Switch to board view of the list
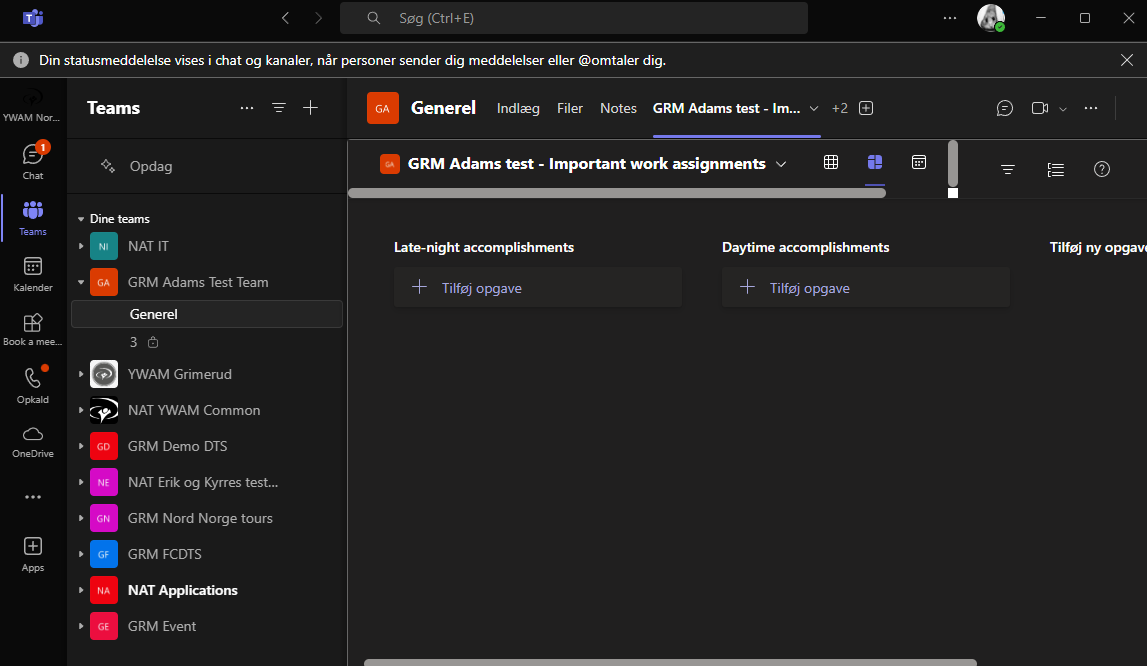 pyautogui.click(x=875, y=162)
